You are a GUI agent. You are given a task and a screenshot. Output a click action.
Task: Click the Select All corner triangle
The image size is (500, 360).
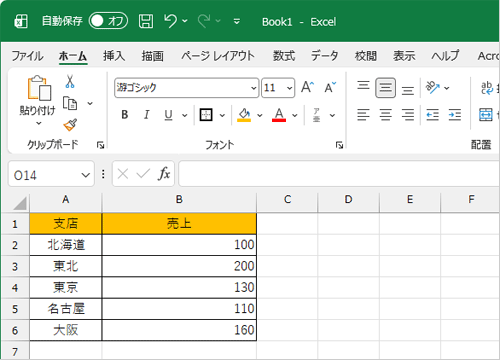20,203
